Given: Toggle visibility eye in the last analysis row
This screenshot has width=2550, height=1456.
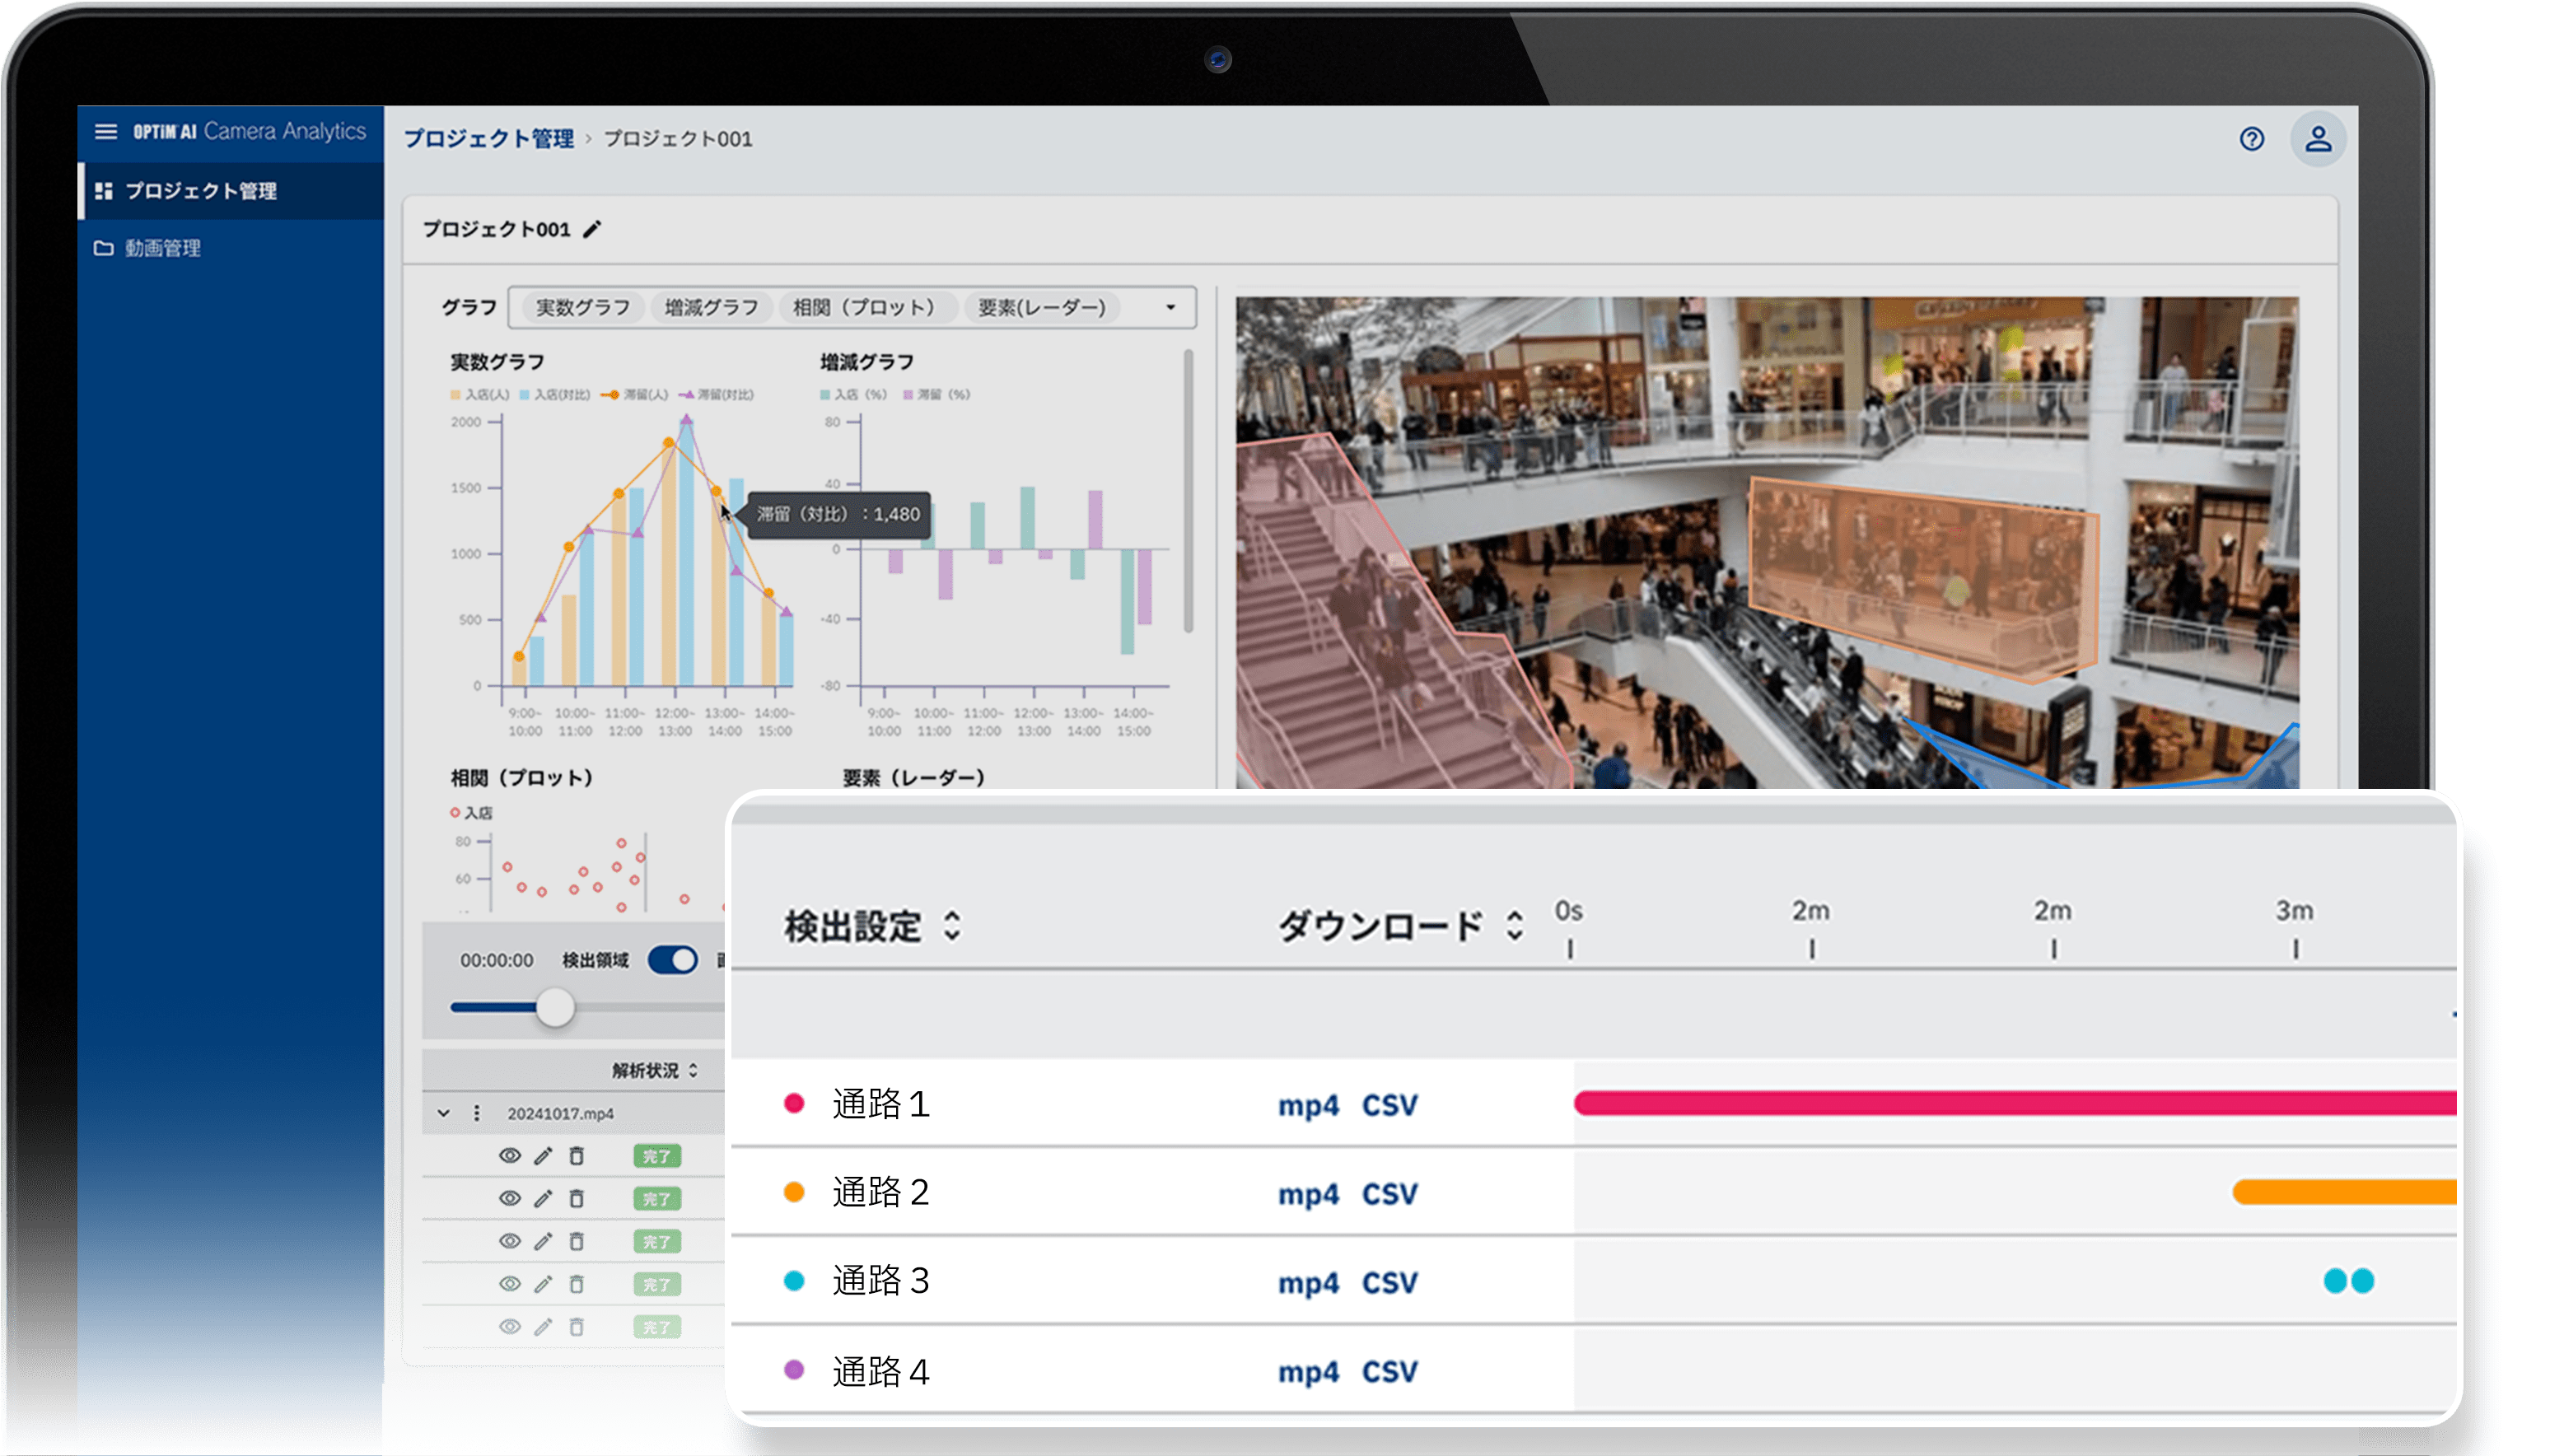Looking at the screenshot, I should coord(510,1327).
